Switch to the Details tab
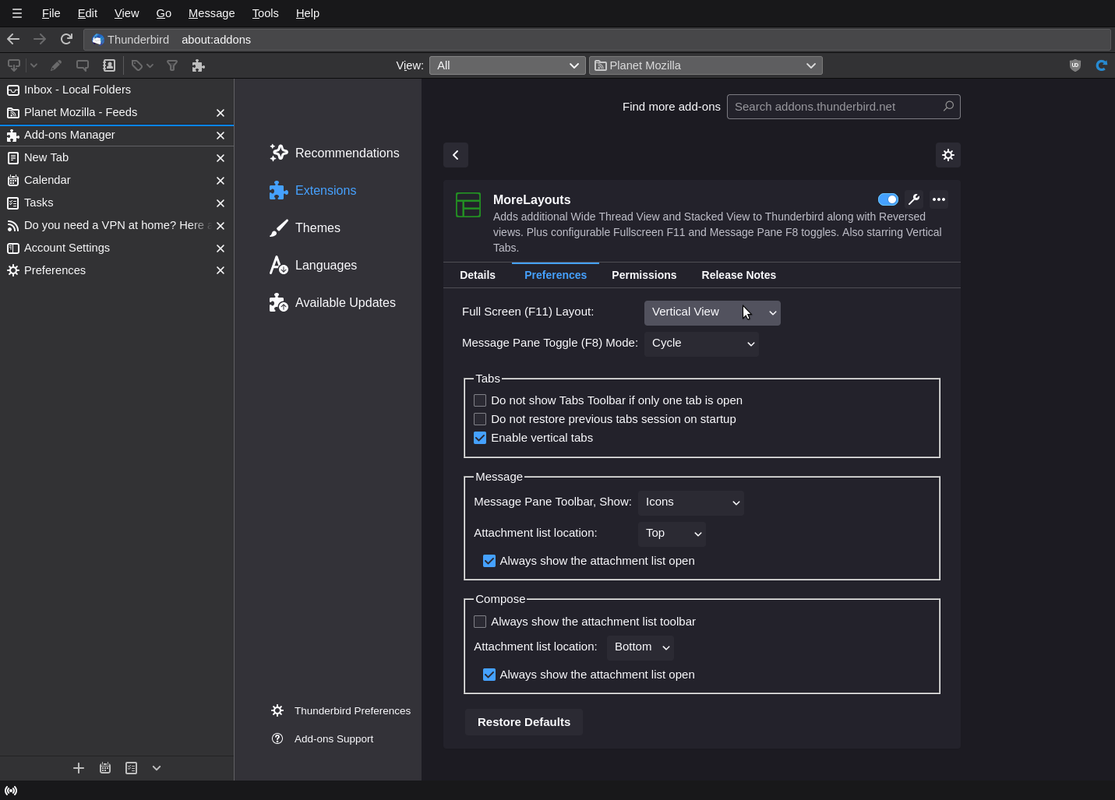1115x800 pixels. (477, 275)
